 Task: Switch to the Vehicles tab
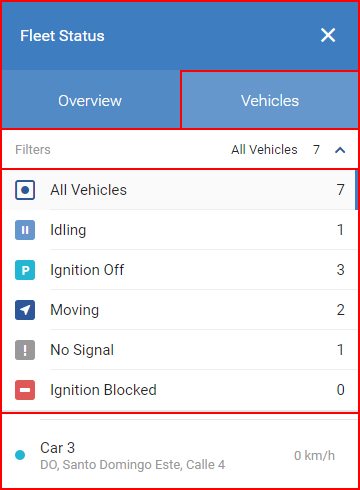pyautogui.click(x=270, y=100)
